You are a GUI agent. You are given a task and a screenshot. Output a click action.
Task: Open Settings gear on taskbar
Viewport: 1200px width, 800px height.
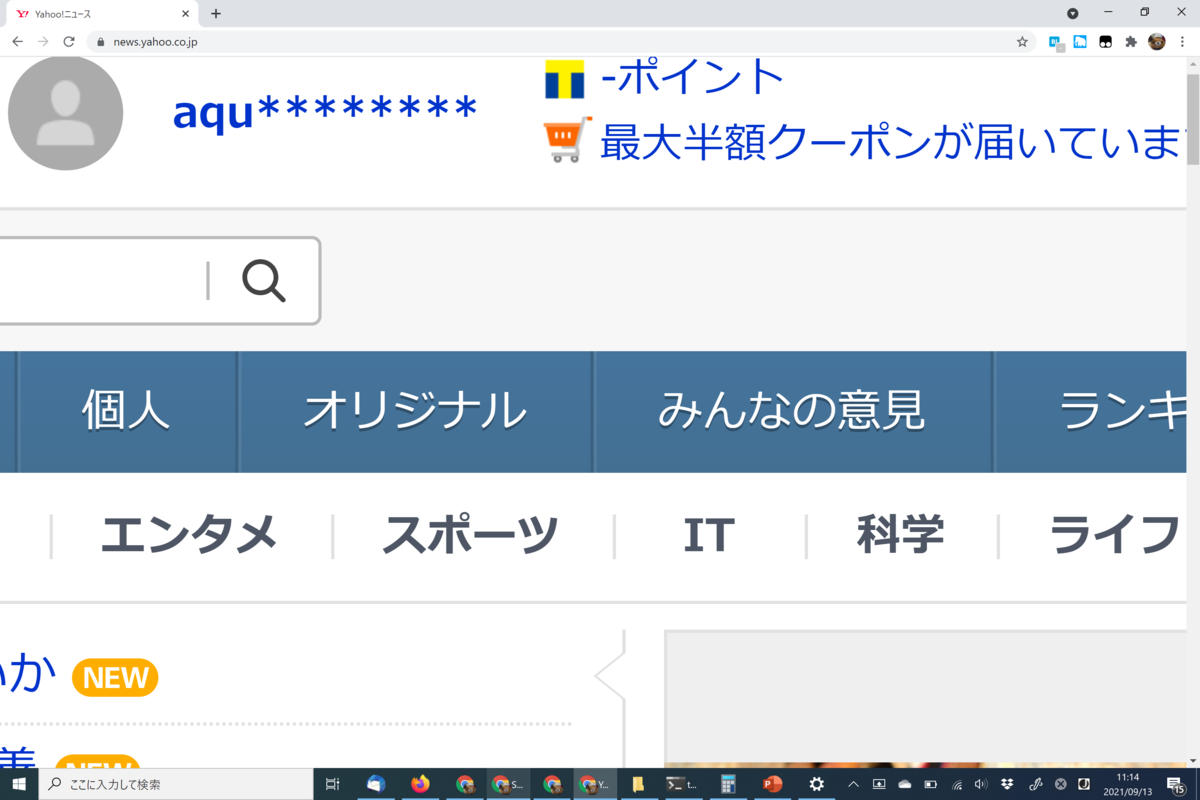click(x=817, y=785)
